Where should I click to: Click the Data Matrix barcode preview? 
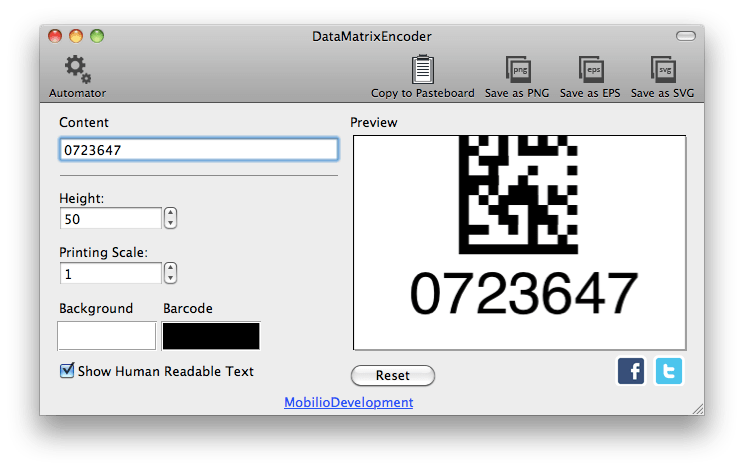click(x=518, y=194)
